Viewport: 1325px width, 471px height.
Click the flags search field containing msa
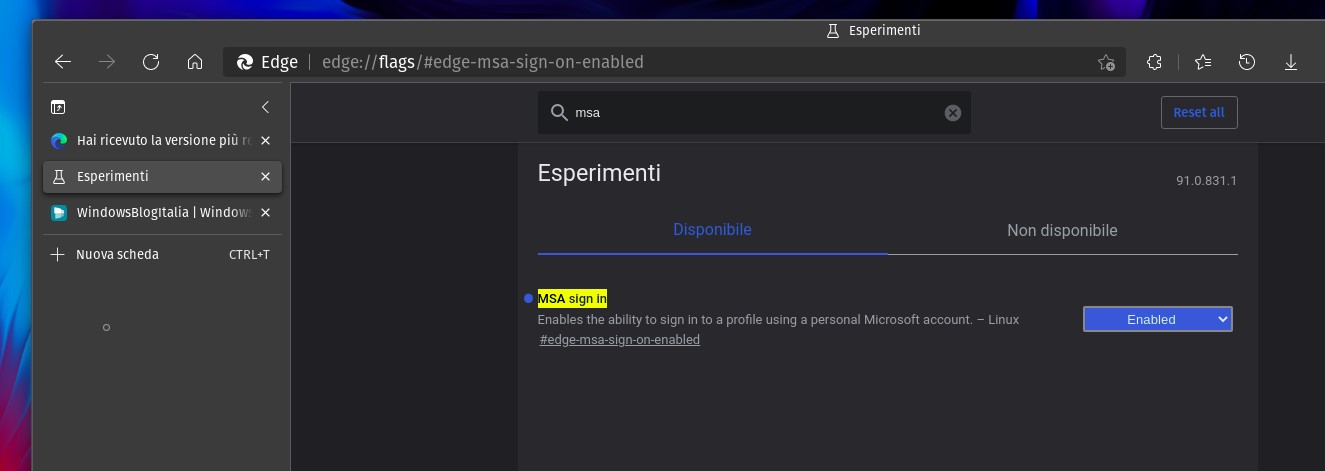tap(755, 113)
